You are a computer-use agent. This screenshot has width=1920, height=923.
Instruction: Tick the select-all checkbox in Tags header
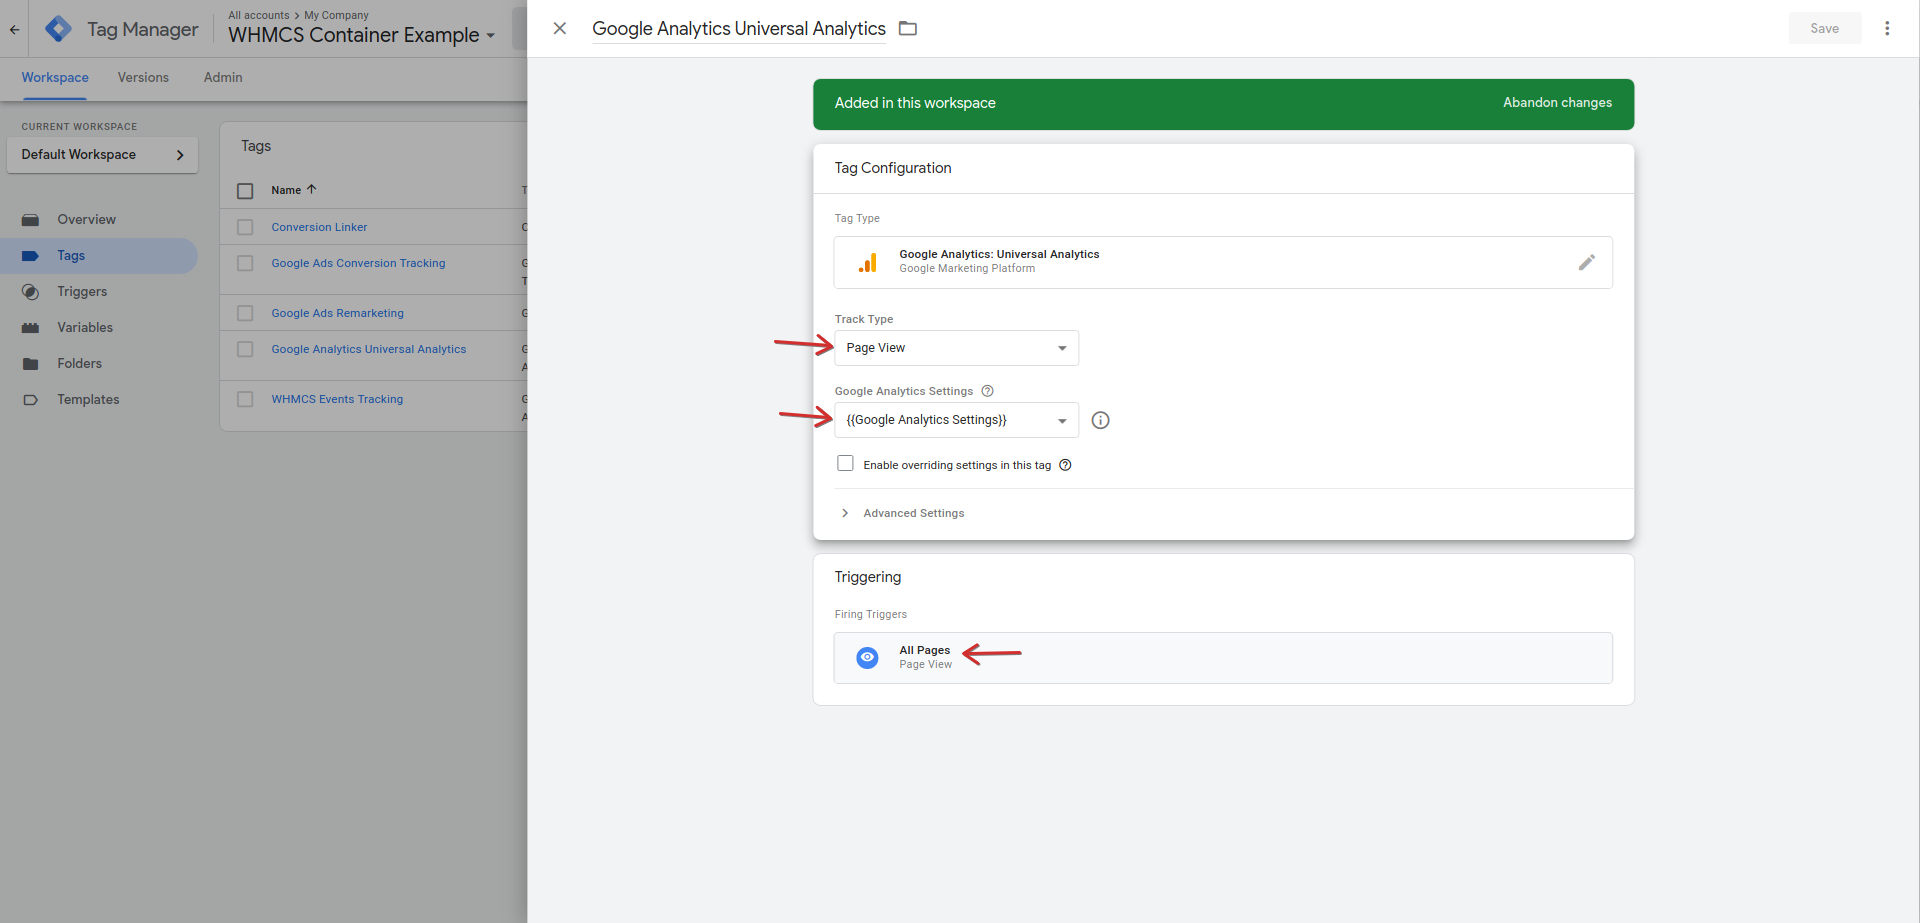pos(245,191)
